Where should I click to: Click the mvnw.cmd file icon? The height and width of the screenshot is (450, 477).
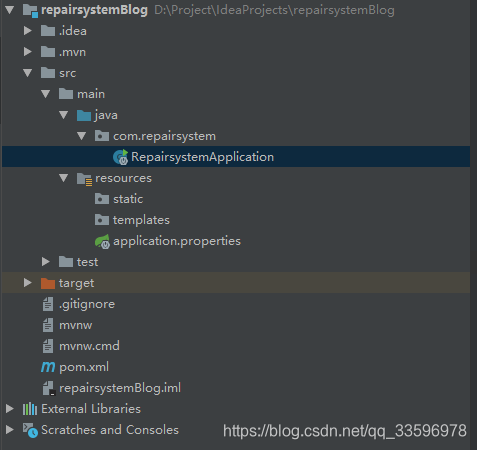[x=48, y=346]
